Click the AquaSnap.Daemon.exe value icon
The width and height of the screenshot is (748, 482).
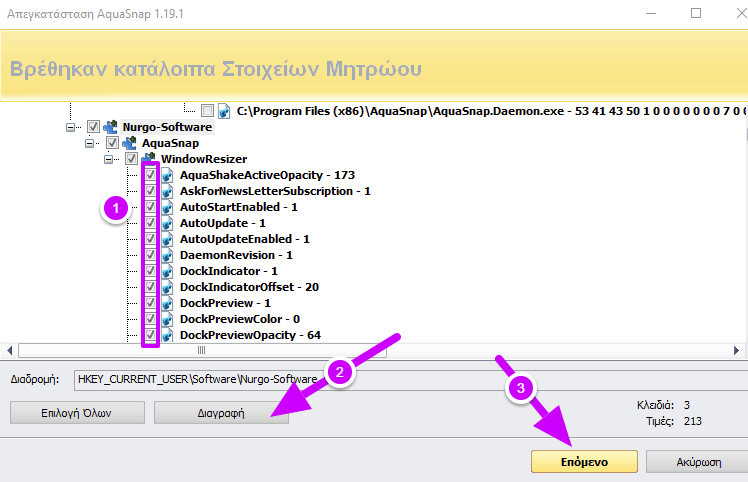[x=224, y=111]
